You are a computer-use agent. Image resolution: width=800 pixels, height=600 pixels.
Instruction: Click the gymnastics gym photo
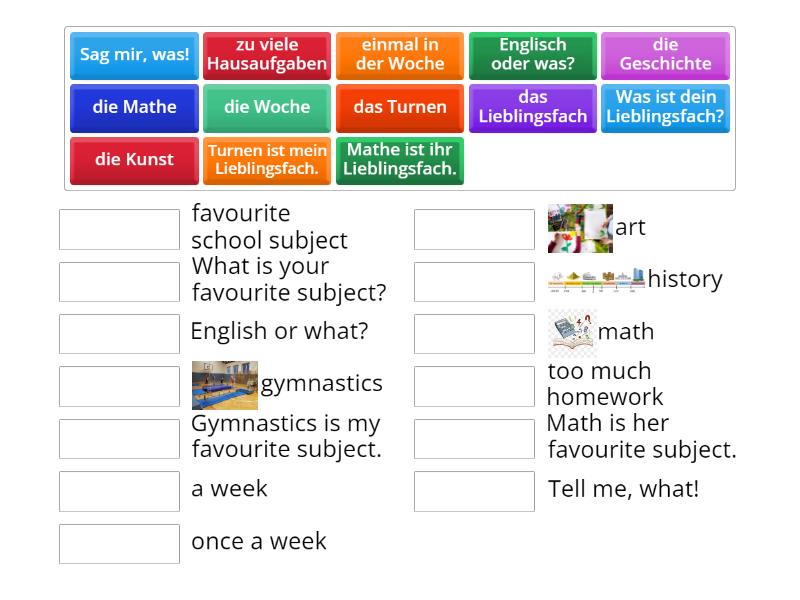click(x=224, y=385)
